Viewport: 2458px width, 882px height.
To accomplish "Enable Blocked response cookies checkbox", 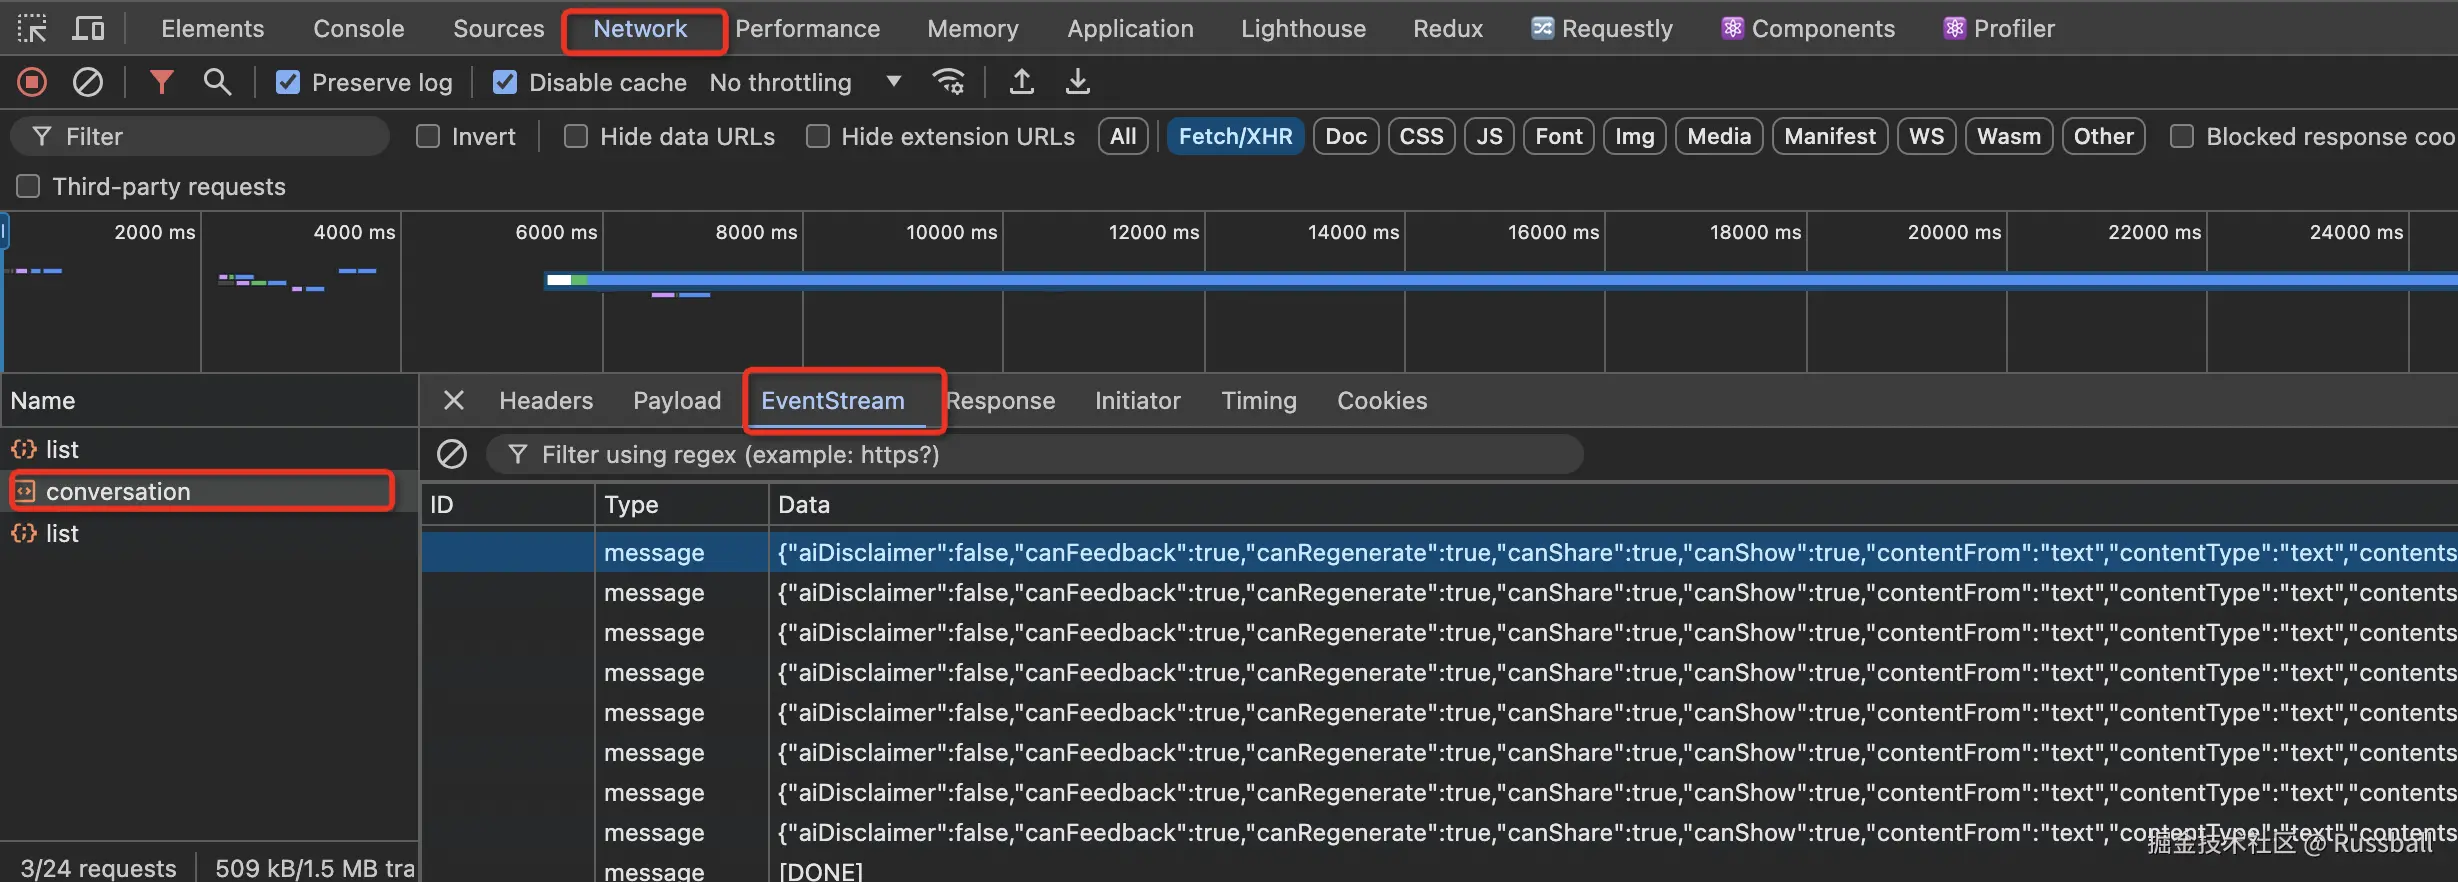I will pyautogui.click(x=2182, y=136).
